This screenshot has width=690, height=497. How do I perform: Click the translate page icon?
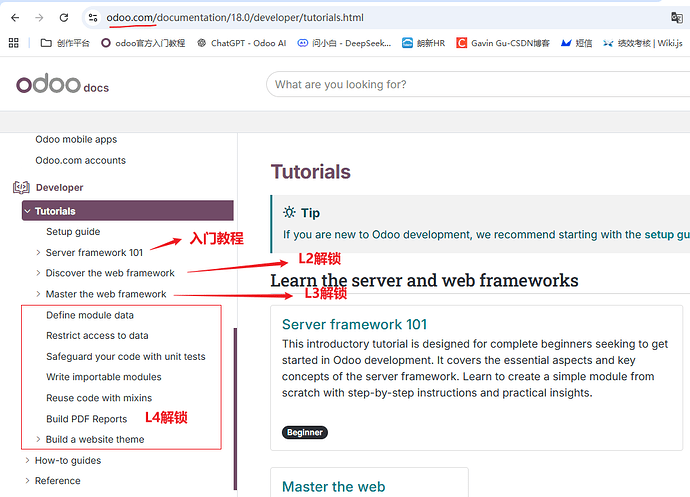pos(676,18)
